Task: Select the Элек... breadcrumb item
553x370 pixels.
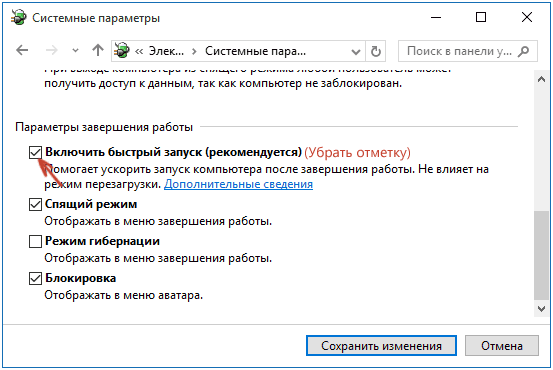Action: point(166,51)
